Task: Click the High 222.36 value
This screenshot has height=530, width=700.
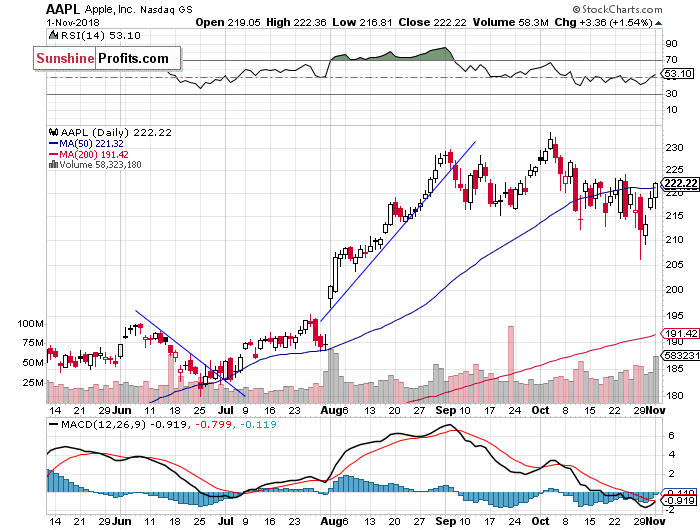Action: click(296, 22)
